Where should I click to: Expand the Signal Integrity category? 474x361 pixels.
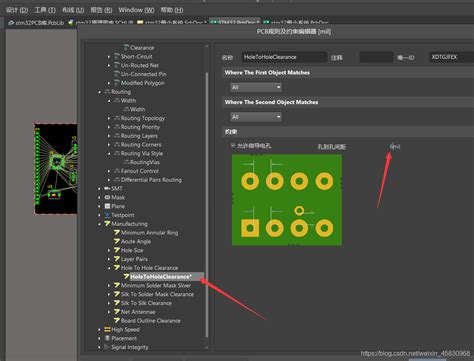coord(99,347)
